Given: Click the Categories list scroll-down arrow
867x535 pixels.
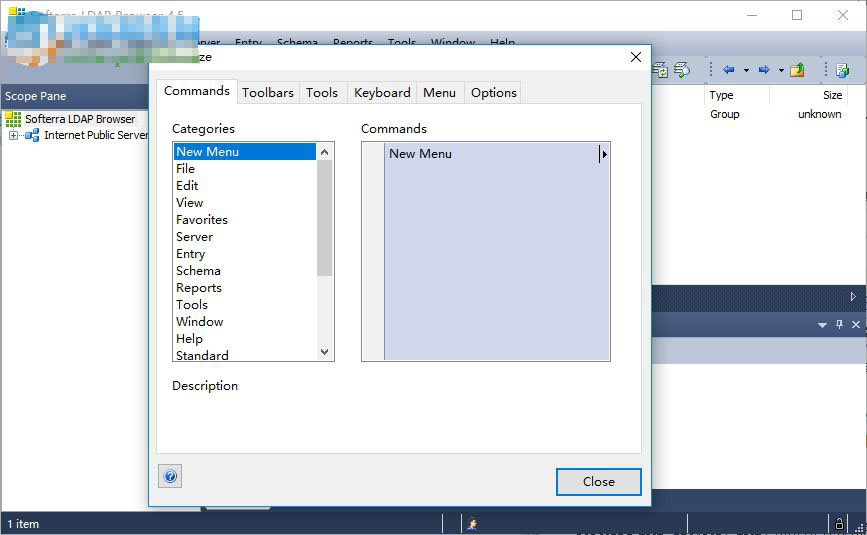Looking at the screenshot, I should coord(324,352).
